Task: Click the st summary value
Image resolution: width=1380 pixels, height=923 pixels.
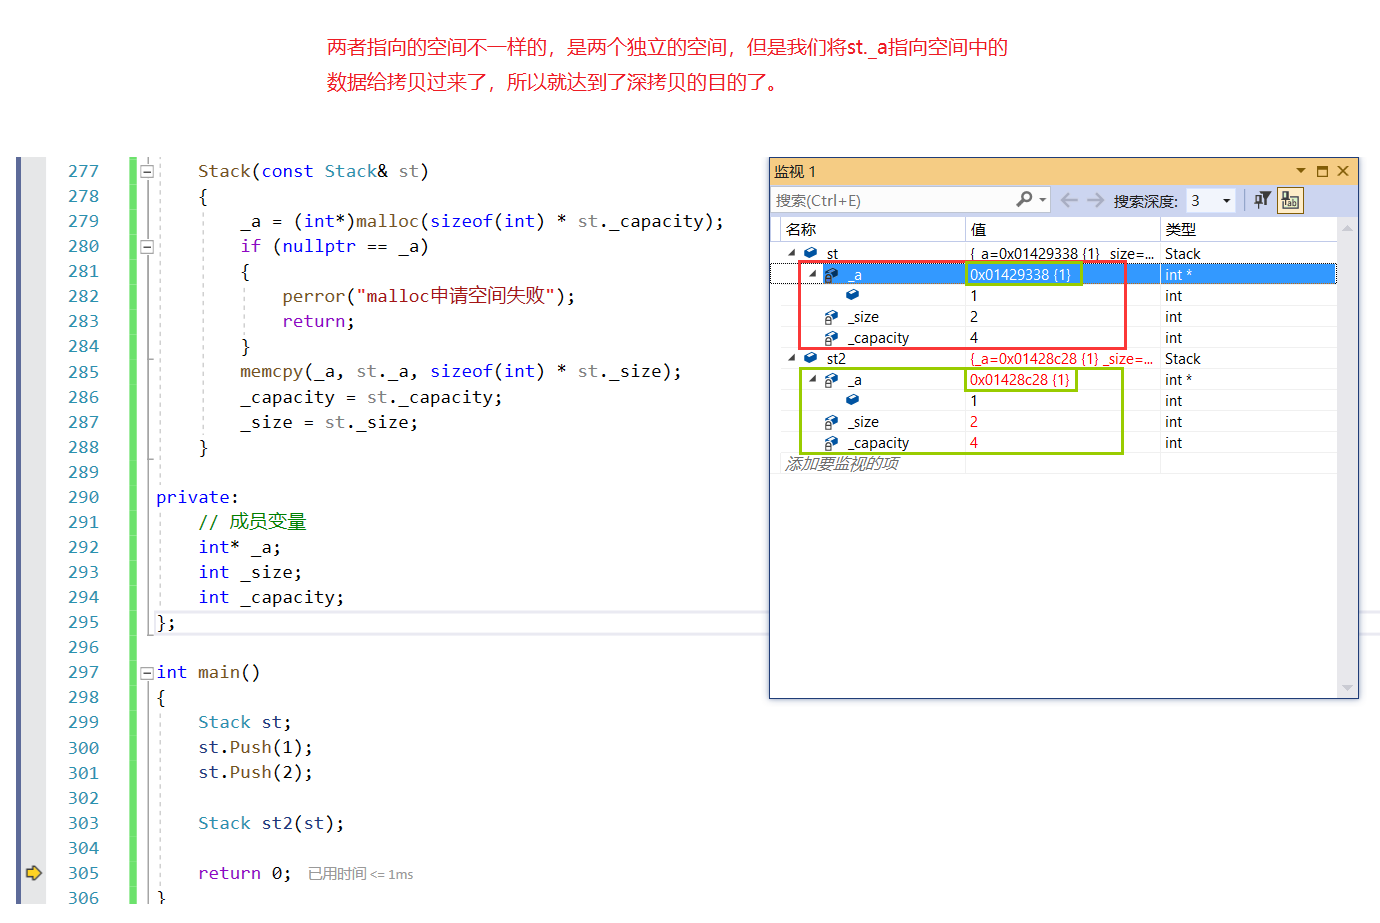Action: coord(1061,254)
